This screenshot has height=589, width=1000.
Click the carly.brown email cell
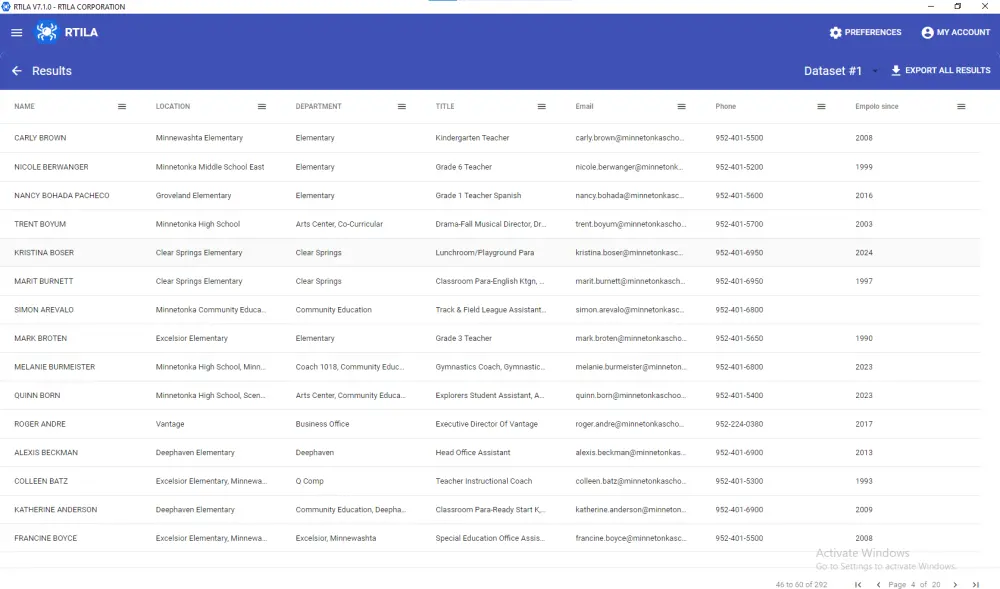pyautogui.click(x=629, y=138)
